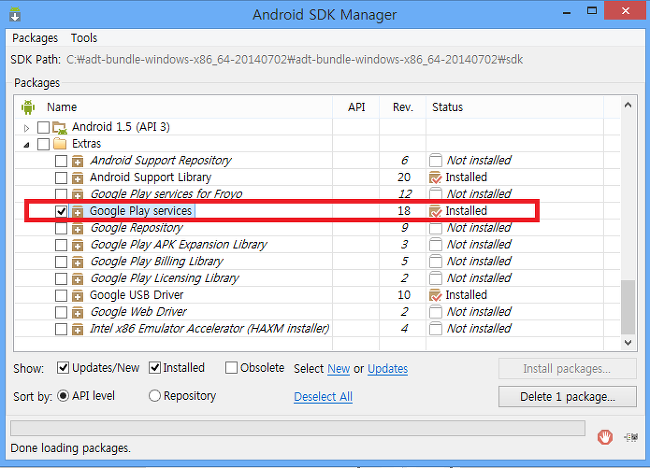Click the Delete 1 package button
This screenshot has width=650, height=468.
point(567,397)
